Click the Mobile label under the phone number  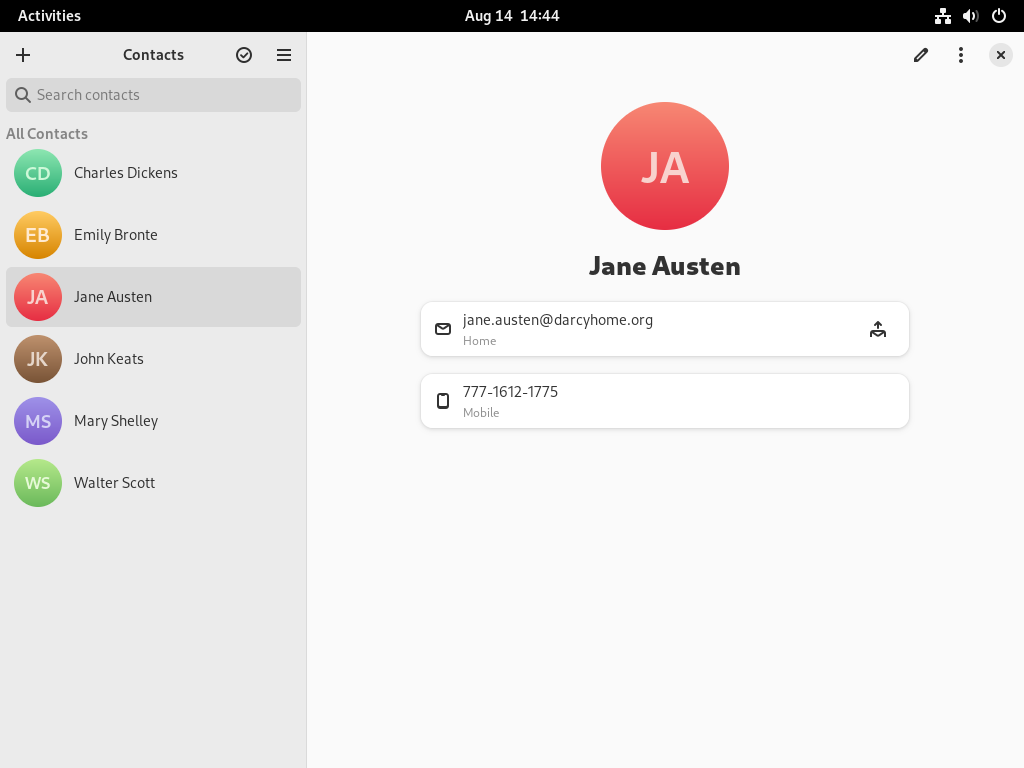481,413
